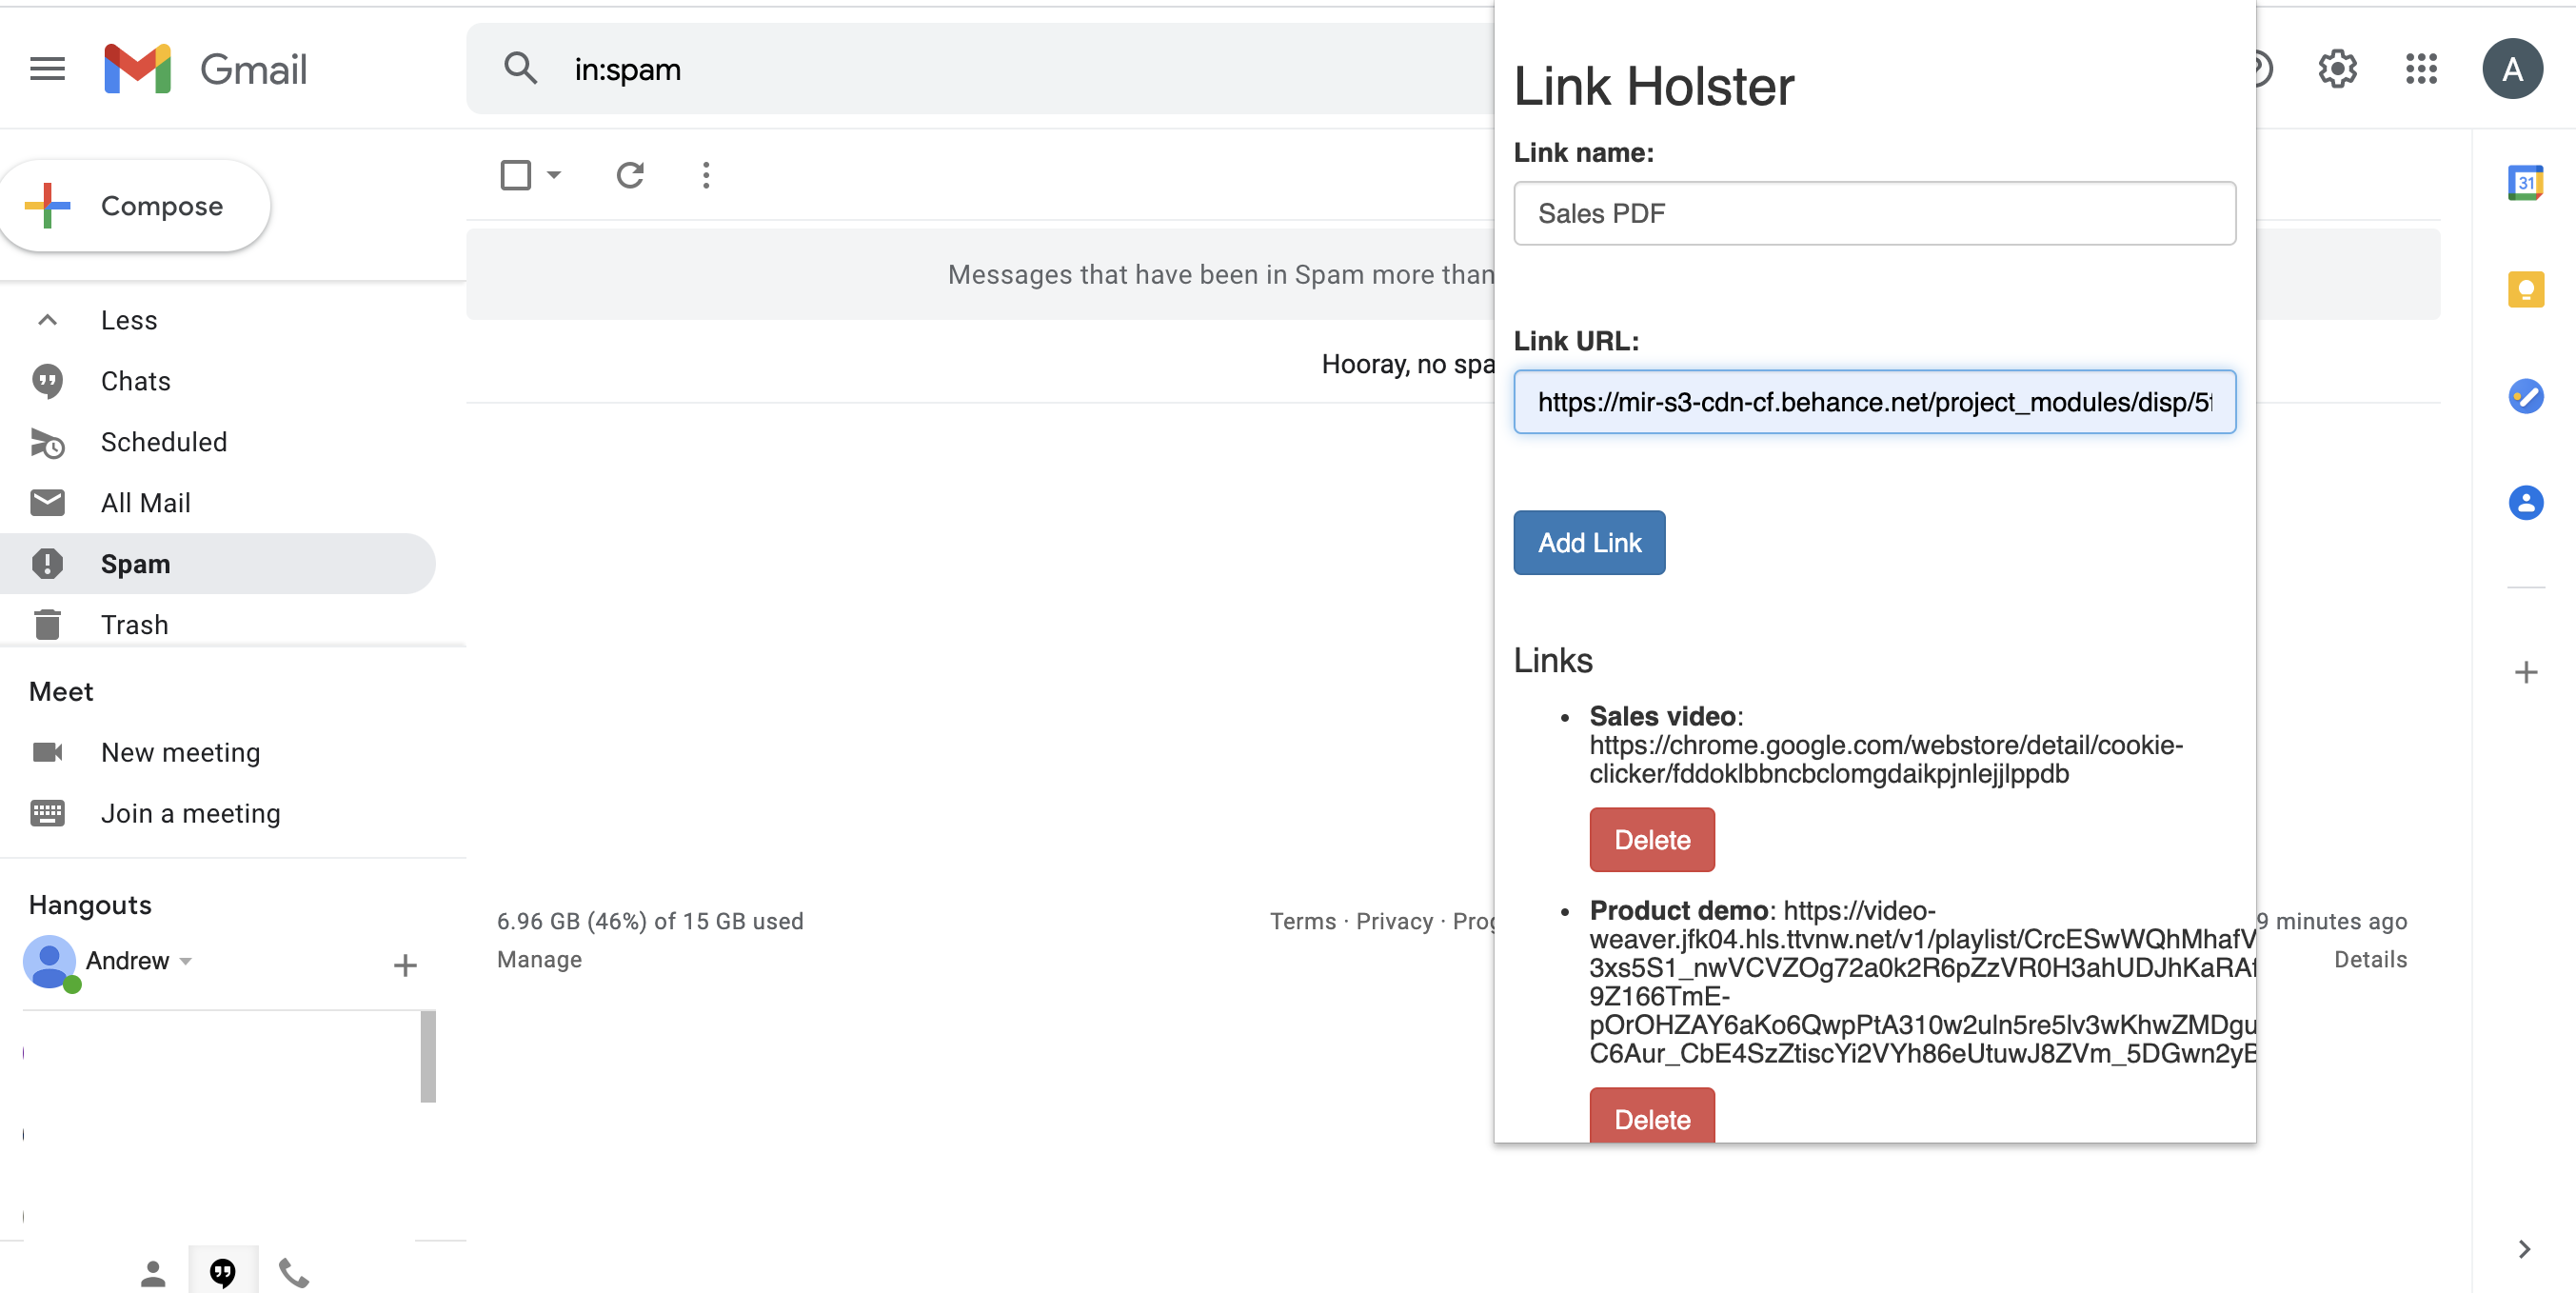The image size is (2576, 1293).
Task: Open the Google apps grid
Action: click(2421, 69)
